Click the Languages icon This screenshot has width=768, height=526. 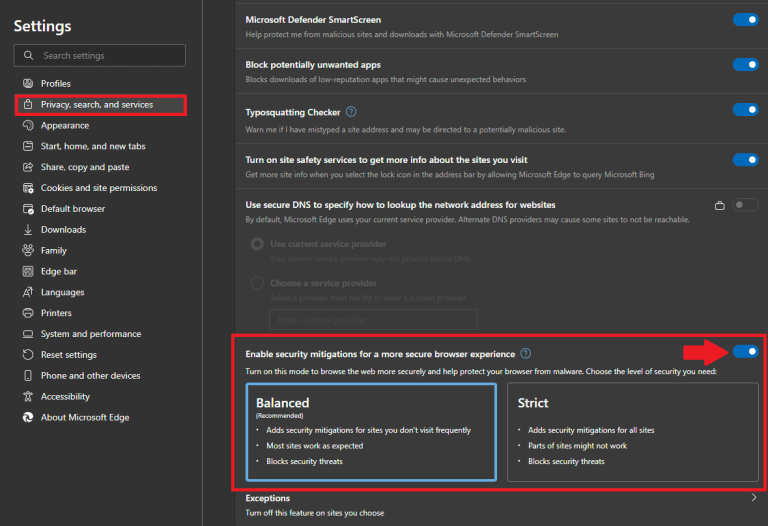[28, 292]
